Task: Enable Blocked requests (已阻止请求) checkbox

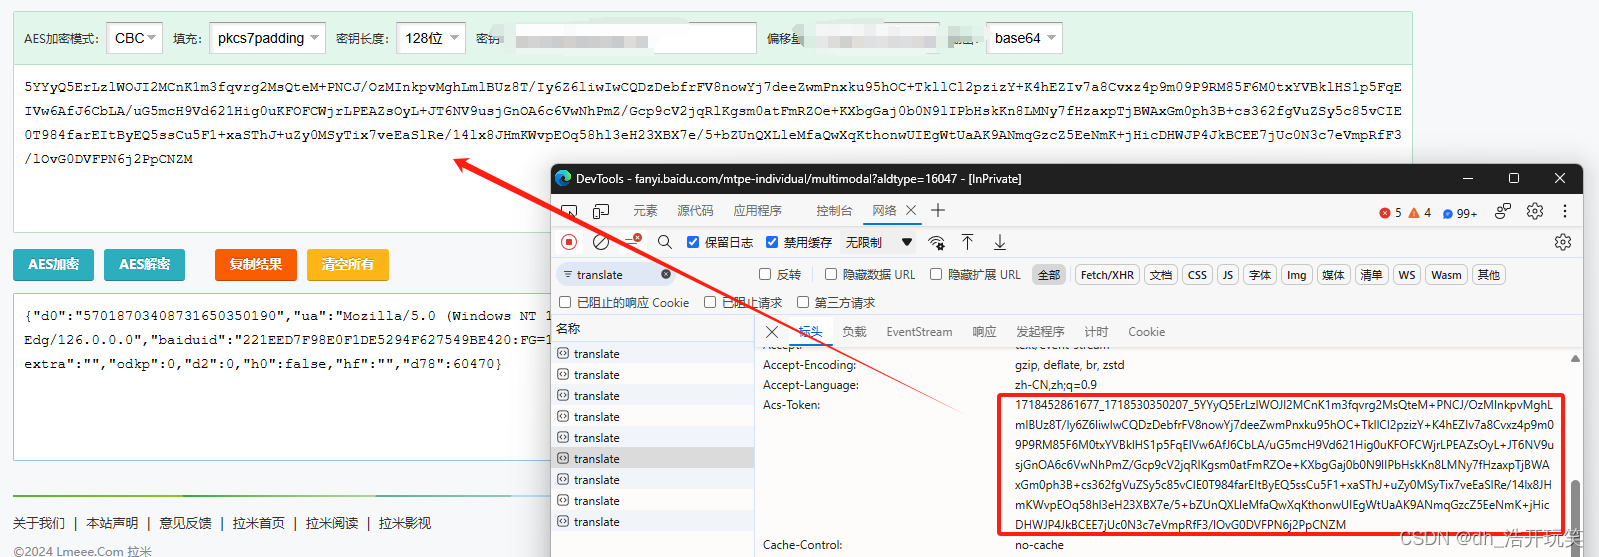Action: click(x=710, y=302)
